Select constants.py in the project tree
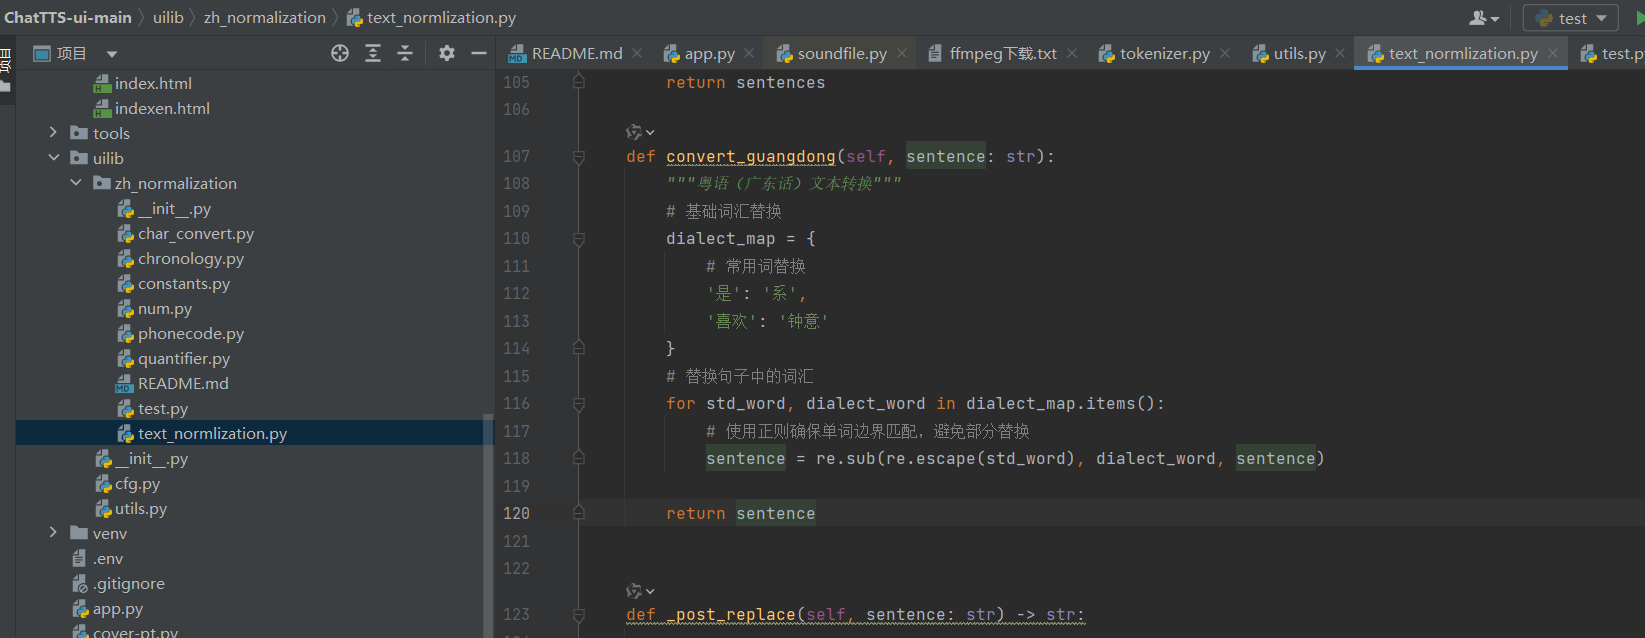This screenshot has width=1645, height=638. 184,284
